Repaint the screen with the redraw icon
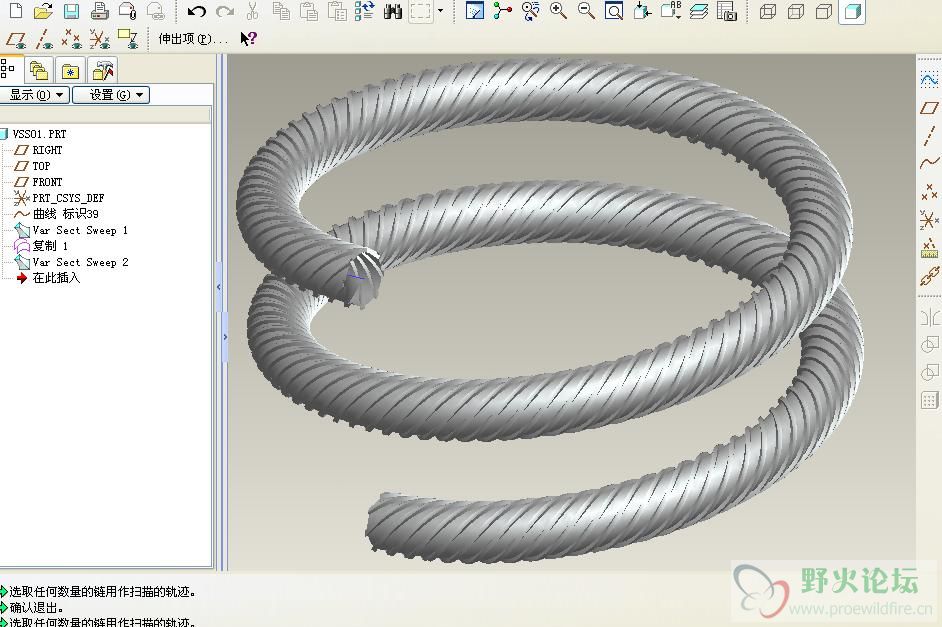 [x=475, y=11]
